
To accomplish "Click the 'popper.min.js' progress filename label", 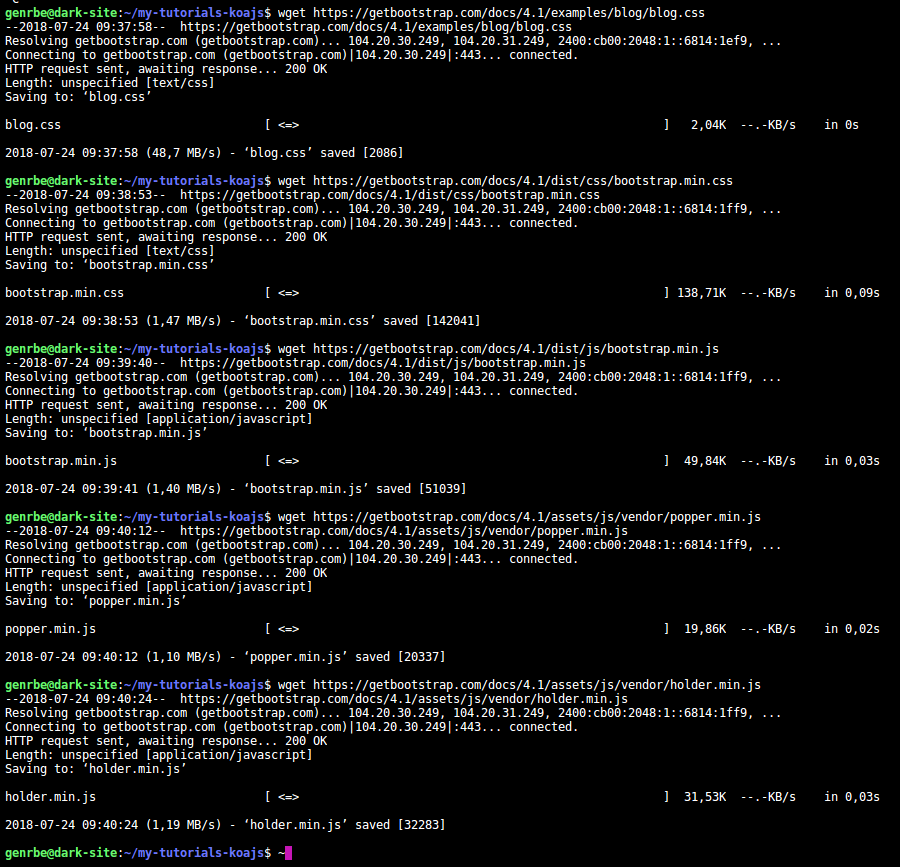I will (x=51, y=629).
